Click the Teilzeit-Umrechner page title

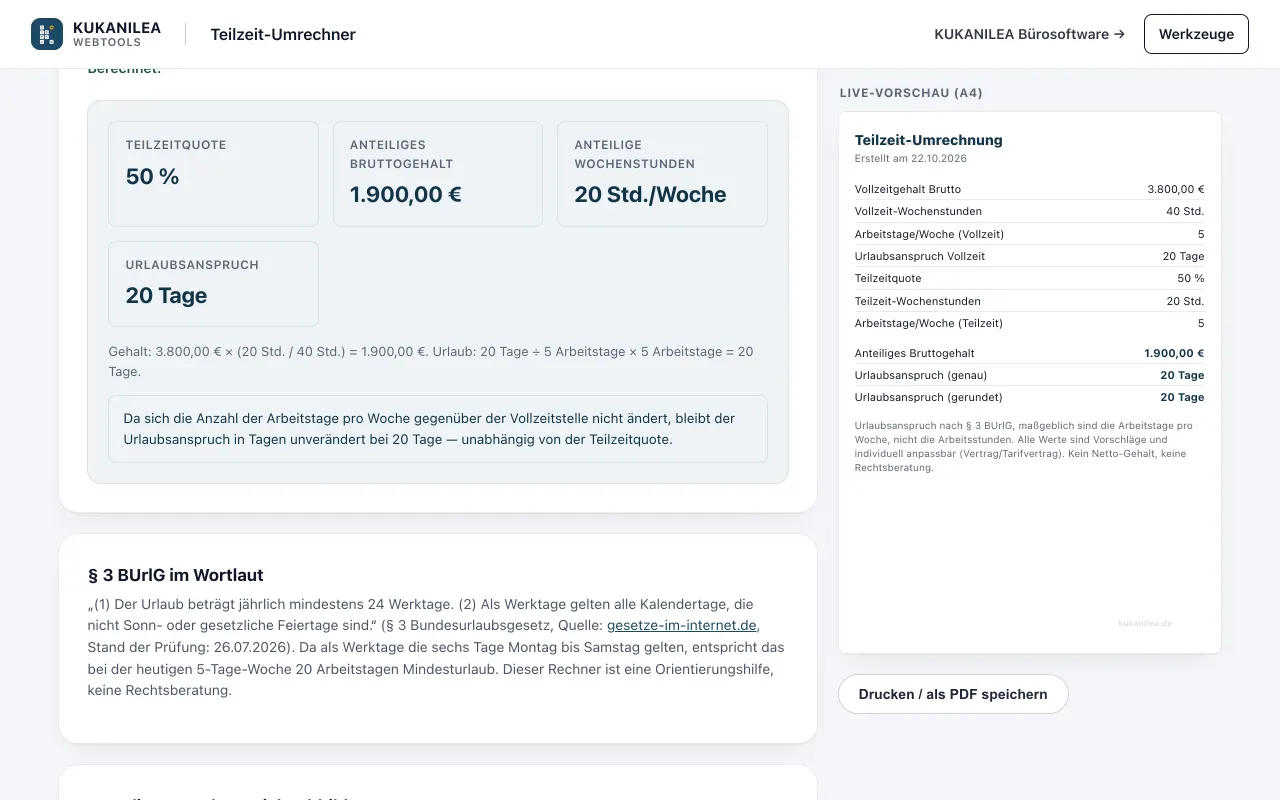tap(283, 34)
